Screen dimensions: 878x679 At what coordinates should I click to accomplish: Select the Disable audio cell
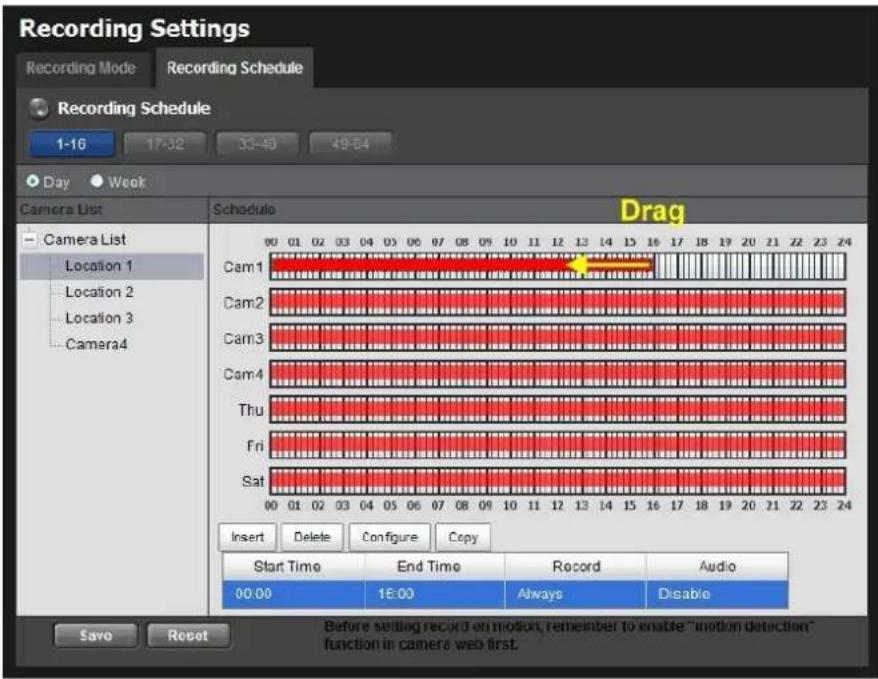(x=717, y=594)
